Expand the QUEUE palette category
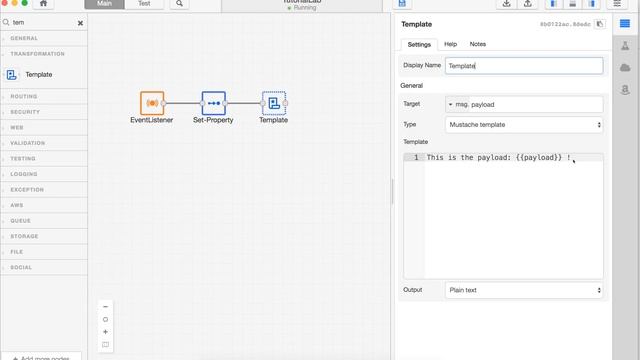640x360 pixels. pos(44,220)
